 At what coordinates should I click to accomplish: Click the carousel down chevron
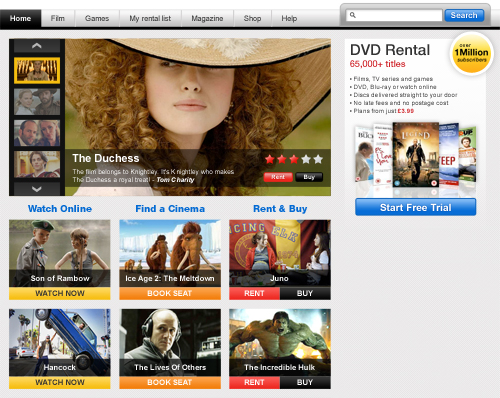click(37, 189)
